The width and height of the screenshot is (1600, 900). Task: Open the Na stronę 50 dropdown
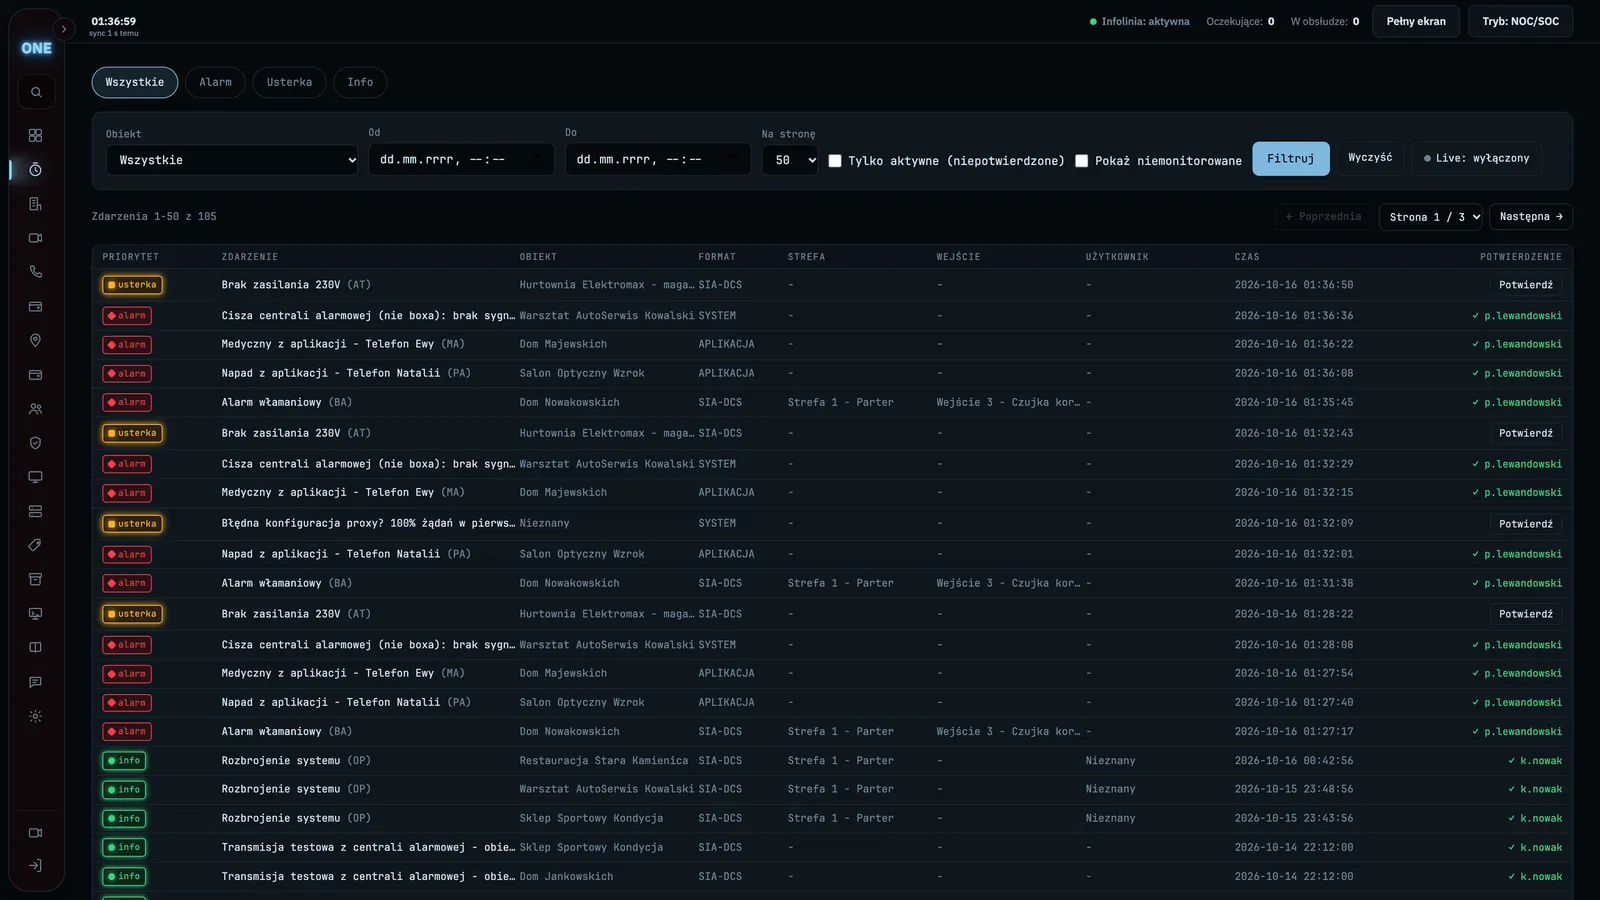[x=790, y=160]
